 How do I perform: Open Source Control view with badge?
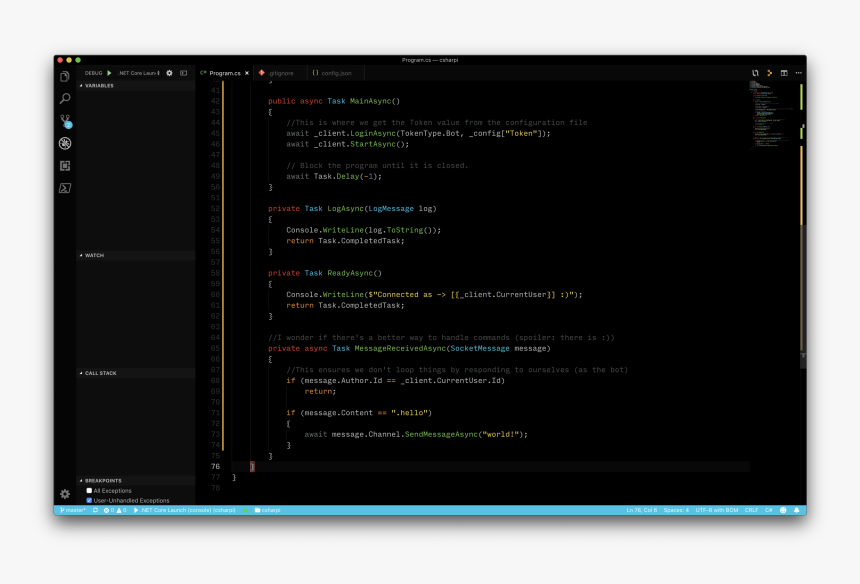pos(65,121)
